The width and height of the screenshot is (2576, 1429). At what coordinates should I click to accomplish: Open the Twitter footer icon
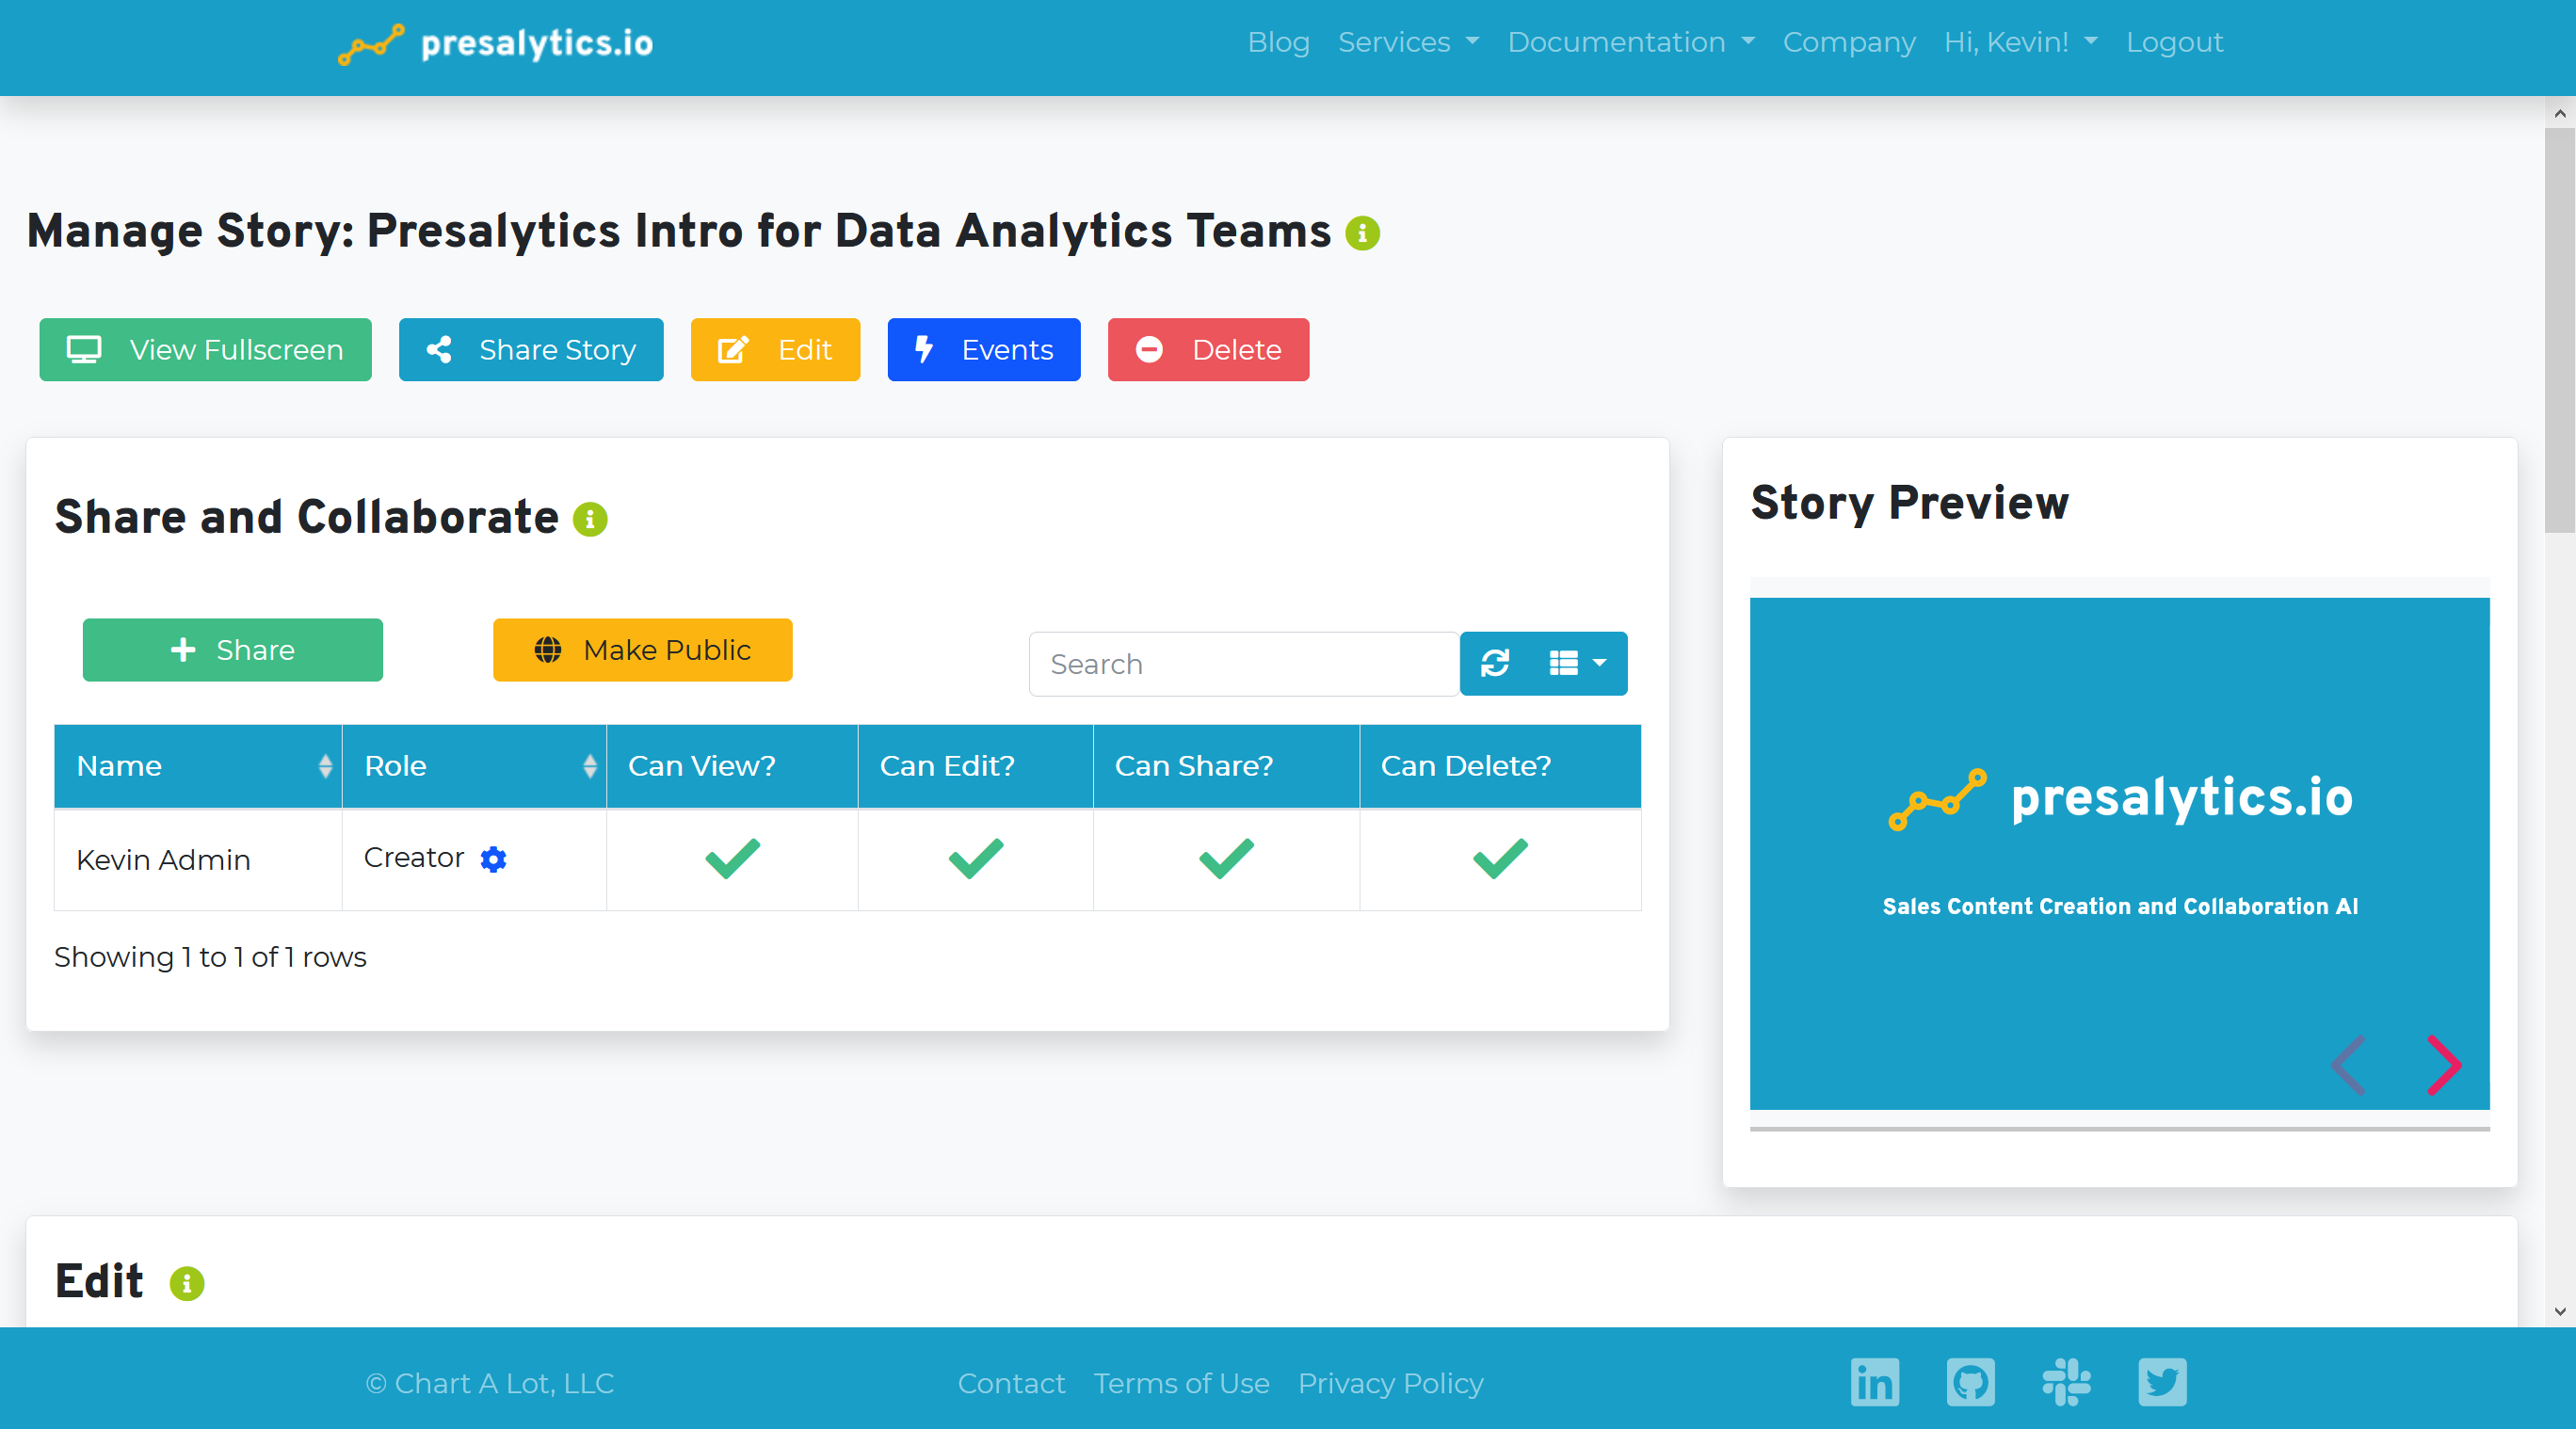point(2162,1382)
